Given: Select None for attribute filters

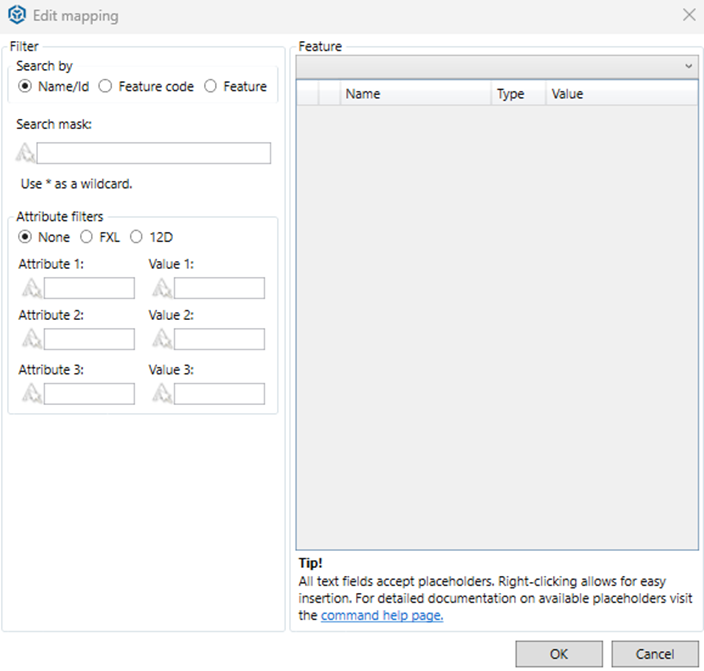Looking at the screenshot, I should [x=26, y=237].
